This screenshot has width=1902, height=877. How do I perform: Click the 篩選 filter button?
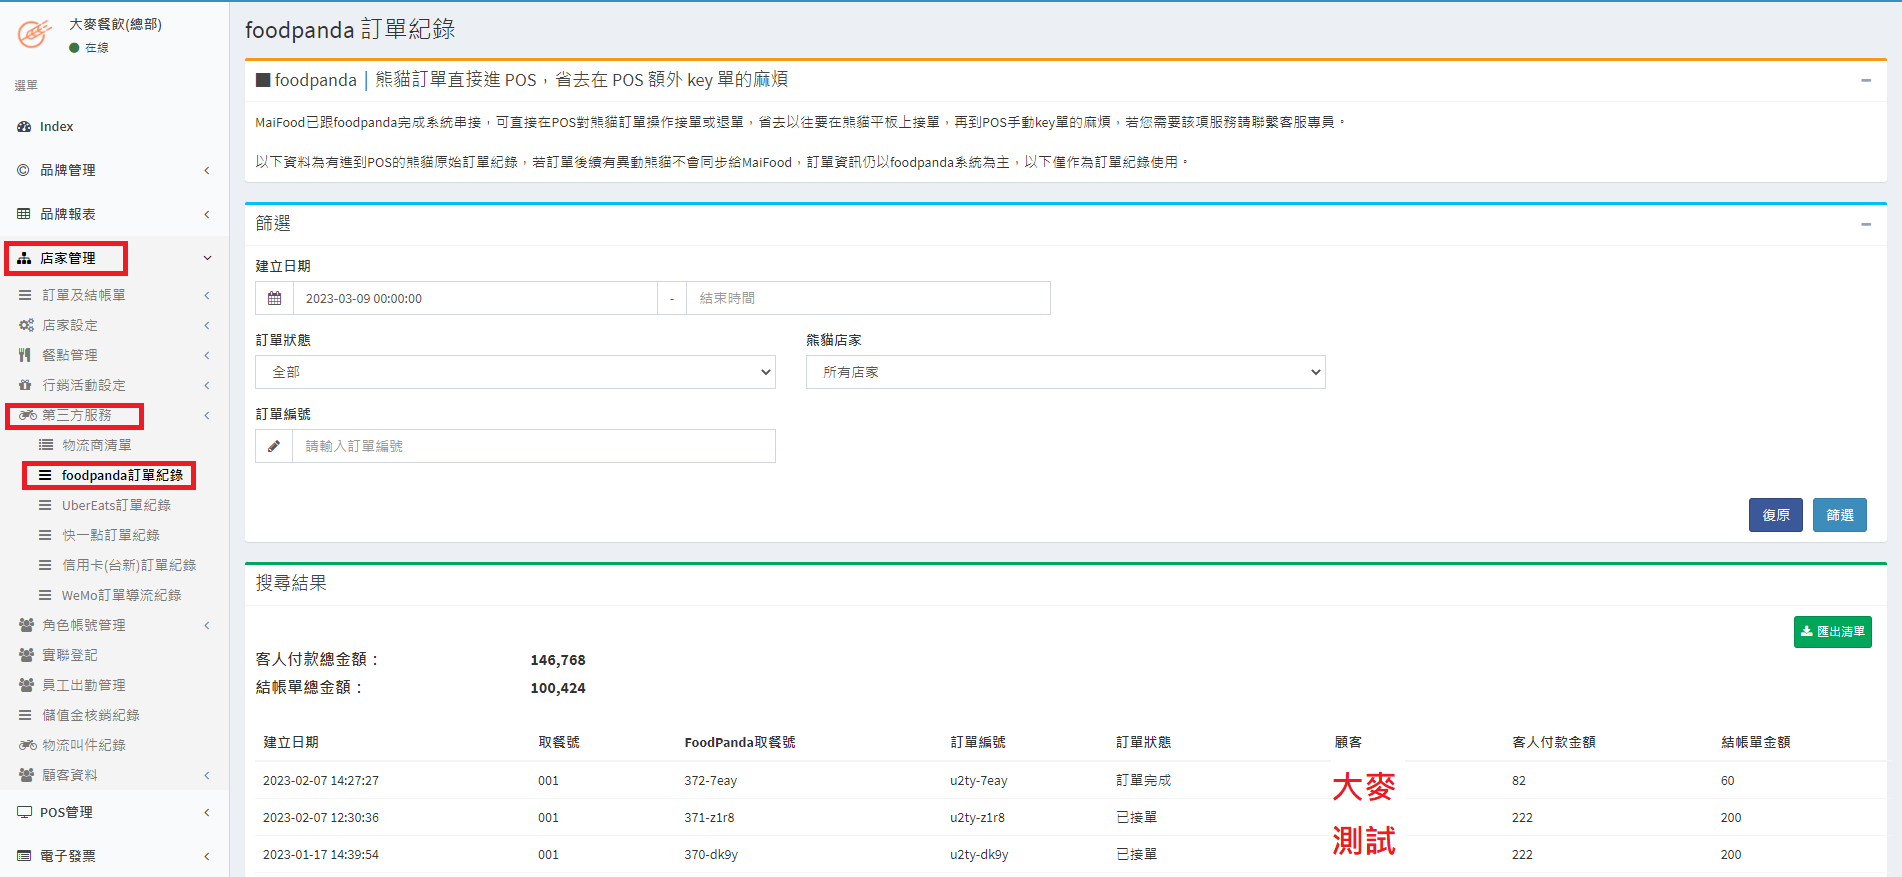[1839, 515]
